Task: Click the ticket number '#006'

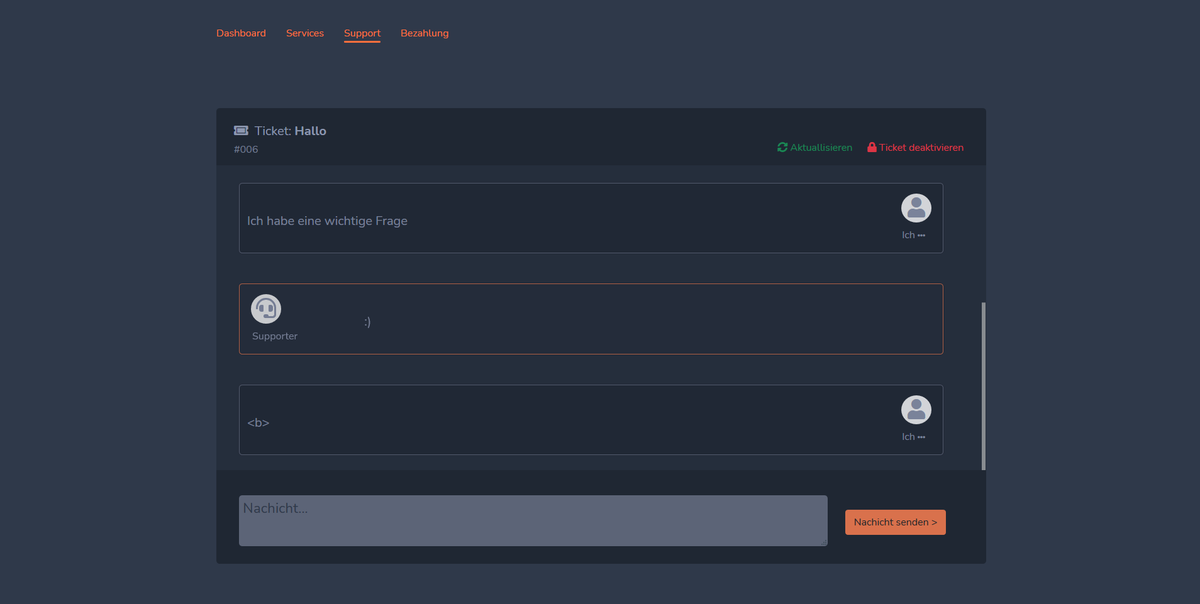Action: (x=245, y=149)
